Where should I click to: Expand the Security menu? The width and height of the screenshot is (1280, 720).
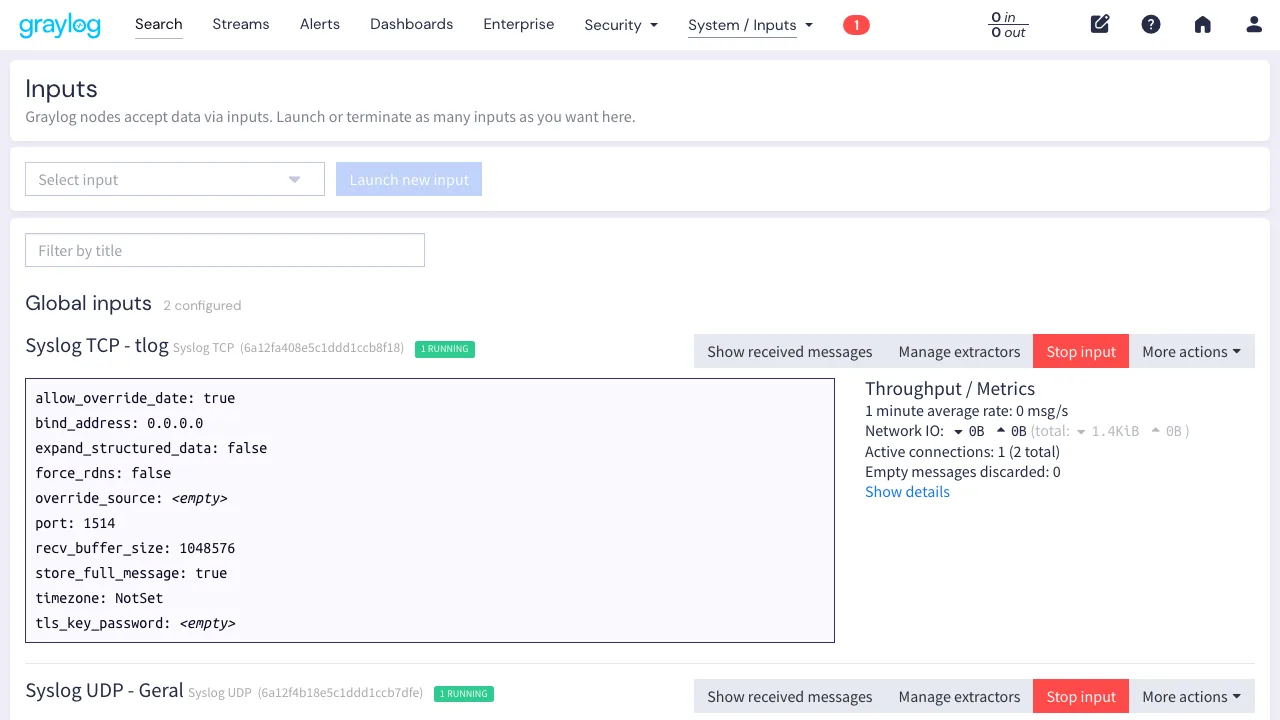click(621, 25)
